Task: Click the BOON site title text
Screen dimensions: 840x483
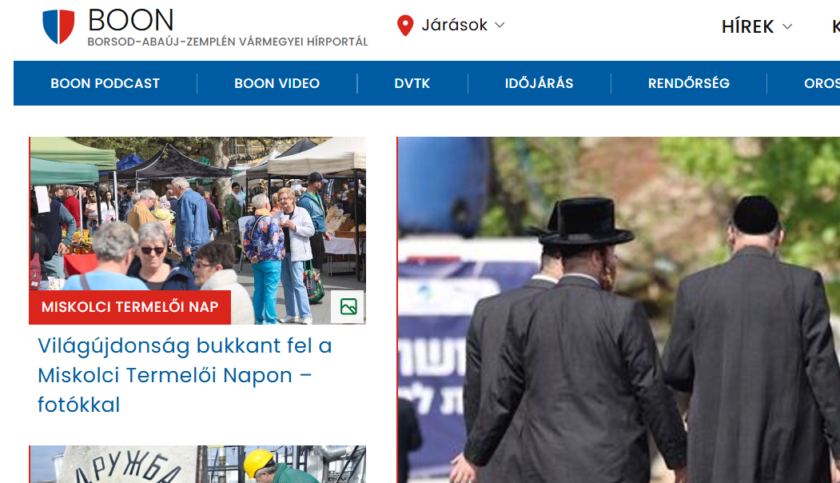Action: (x=131, y=19)
